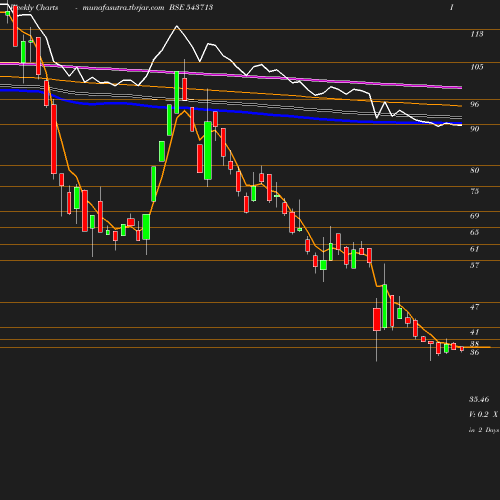Click the price label 41
Viewport: 500px width, 500px height.
(x=474, y=332)
